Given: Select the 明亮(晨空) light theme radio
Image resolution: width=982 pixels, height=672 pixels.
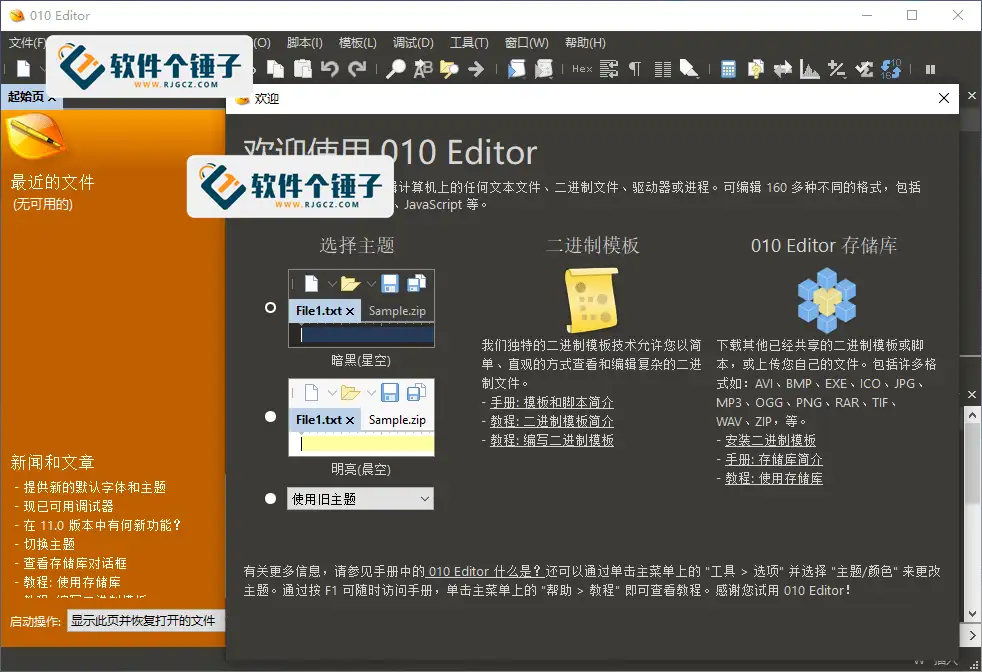Looking at the screenshot, I should (271, 416).
